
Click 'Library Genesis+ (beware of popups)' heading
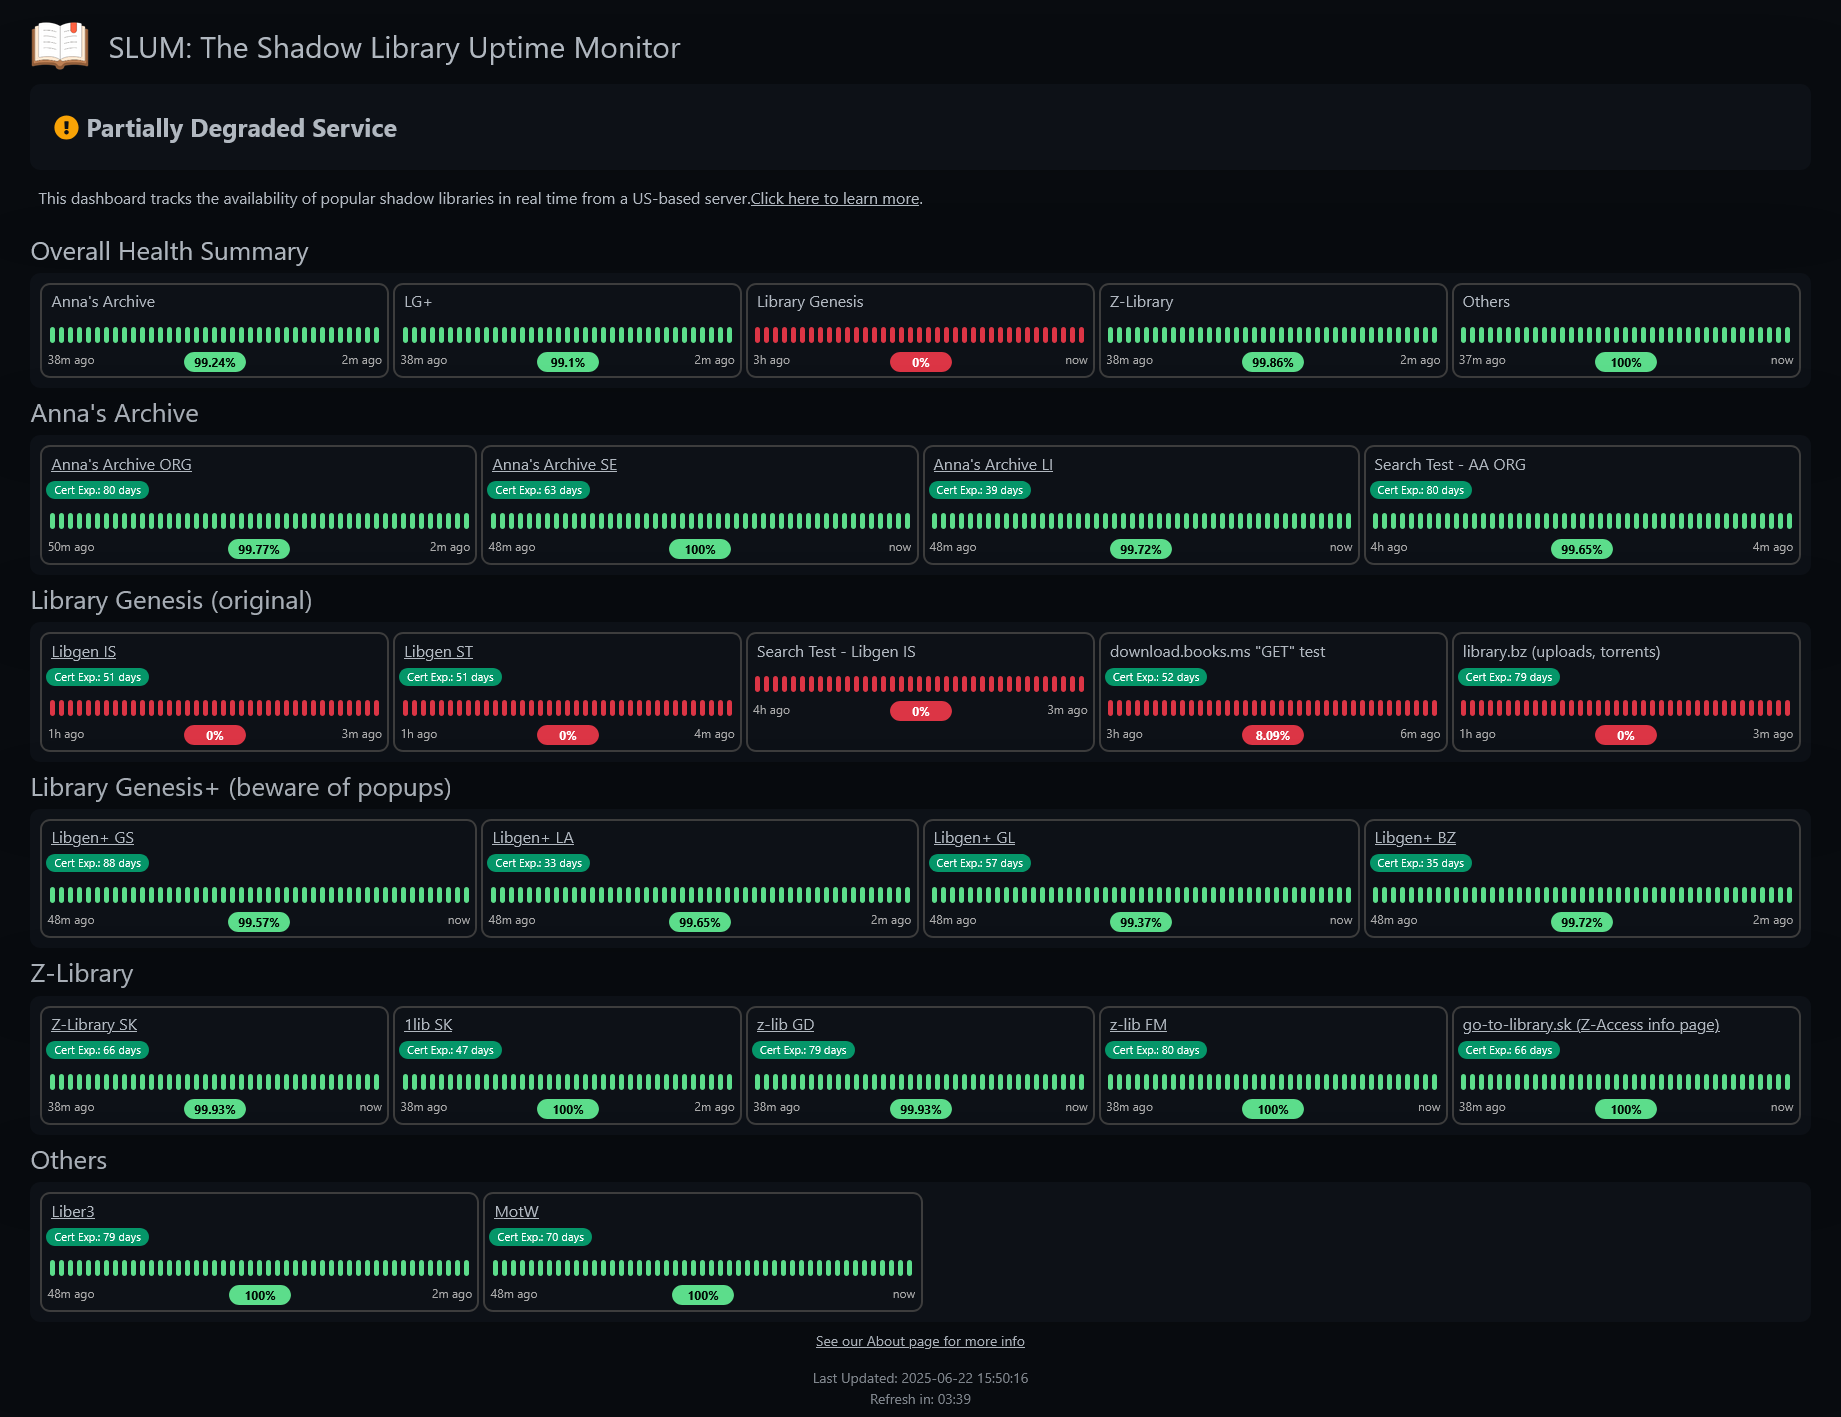[241, 787]
